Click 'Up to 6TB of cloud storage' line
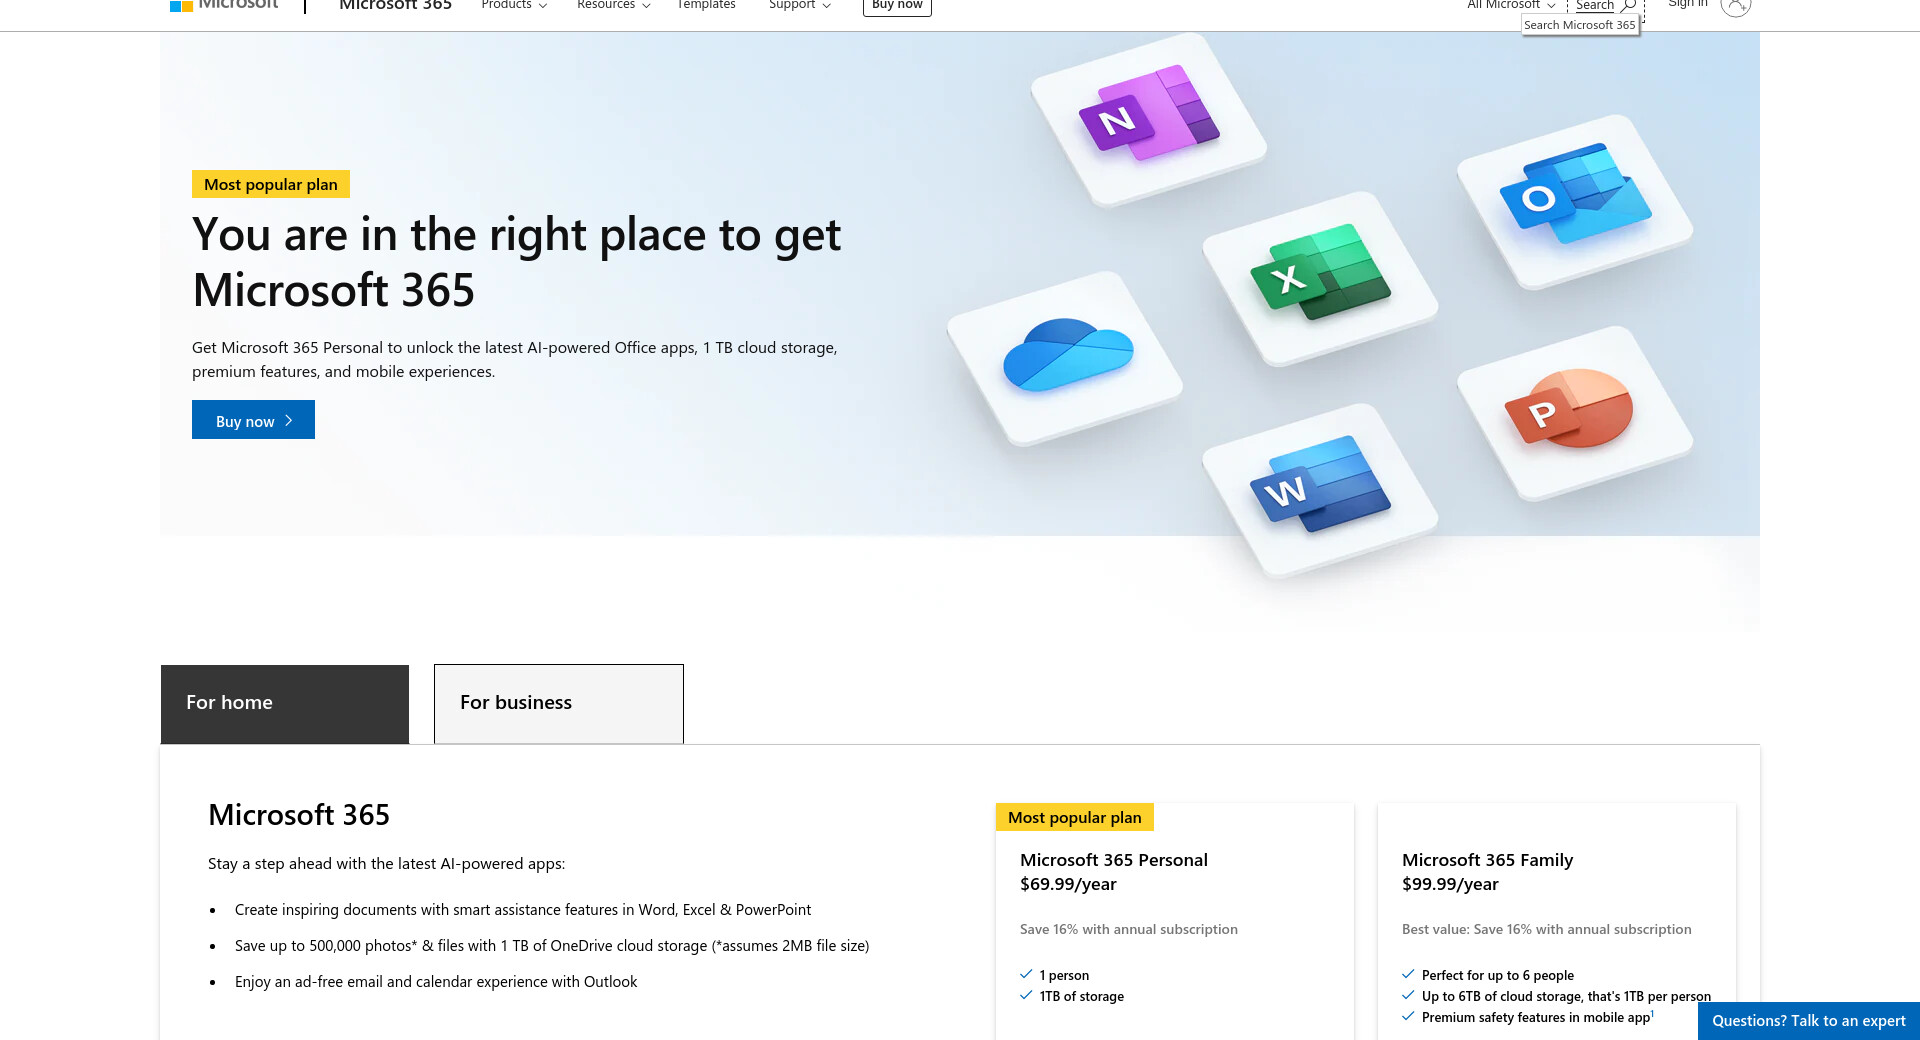This screenshot has width=1920, height=1040. (x=1566, y=996)
